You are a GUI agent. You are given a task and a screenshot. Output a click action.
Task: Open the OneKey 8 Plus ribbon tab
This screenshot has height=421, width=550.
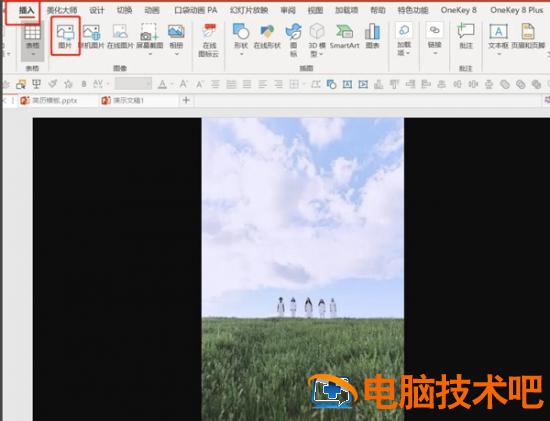point(516,10)
